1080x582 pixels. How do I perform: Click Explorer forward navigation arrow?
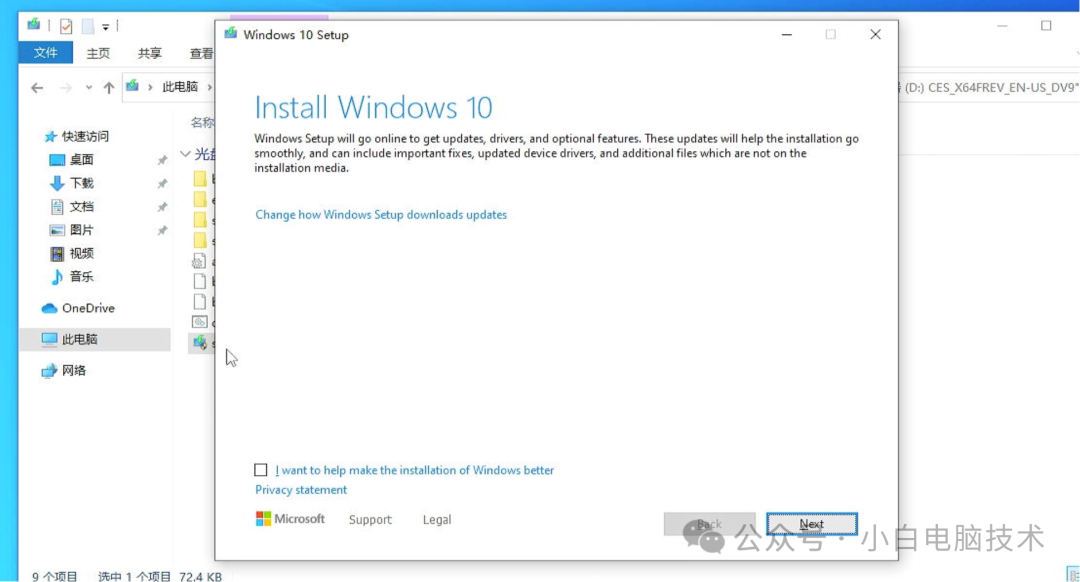click(x=65, y=87)
